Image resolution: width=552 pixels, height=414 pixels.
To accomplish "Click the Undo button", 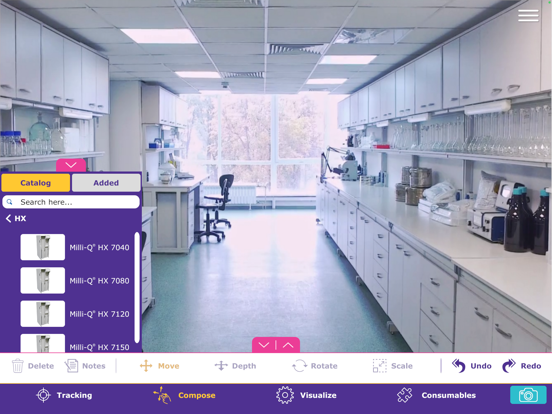I will point(472,366).
